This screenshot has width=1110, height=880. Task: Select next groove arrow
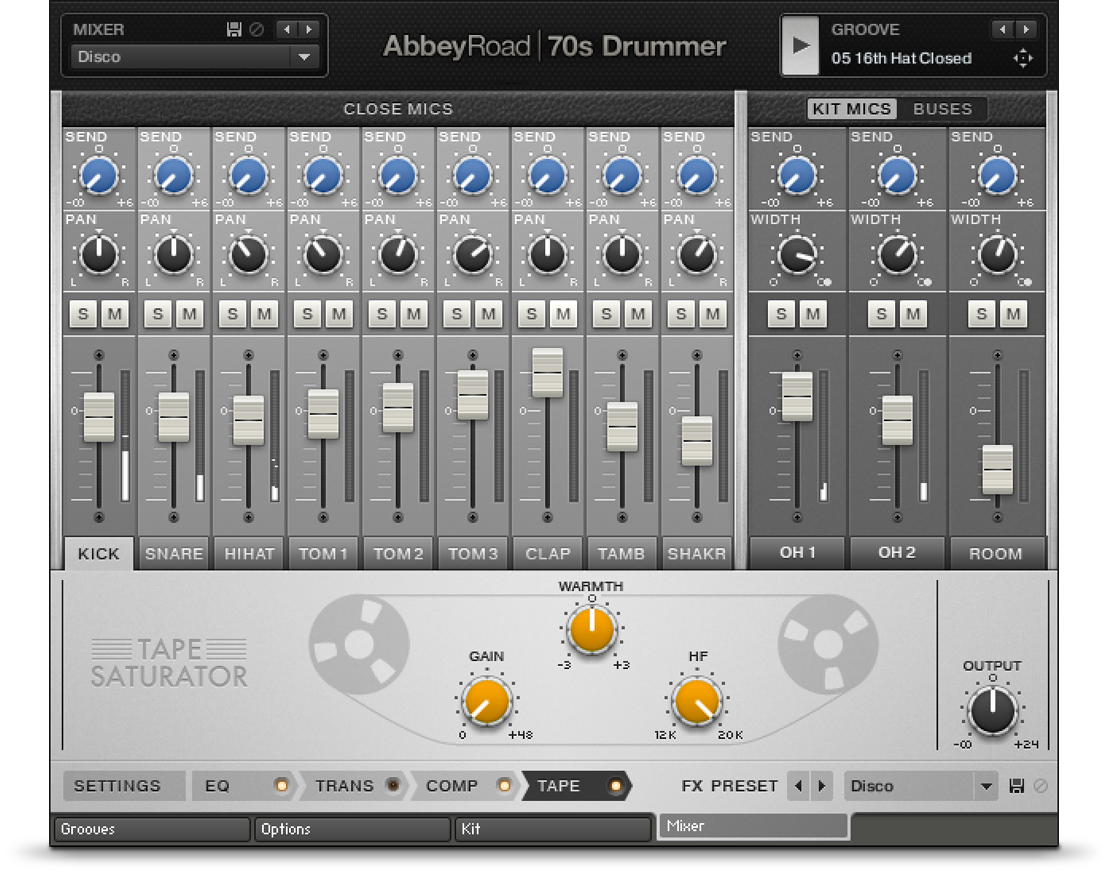[x=1026, y=30]
